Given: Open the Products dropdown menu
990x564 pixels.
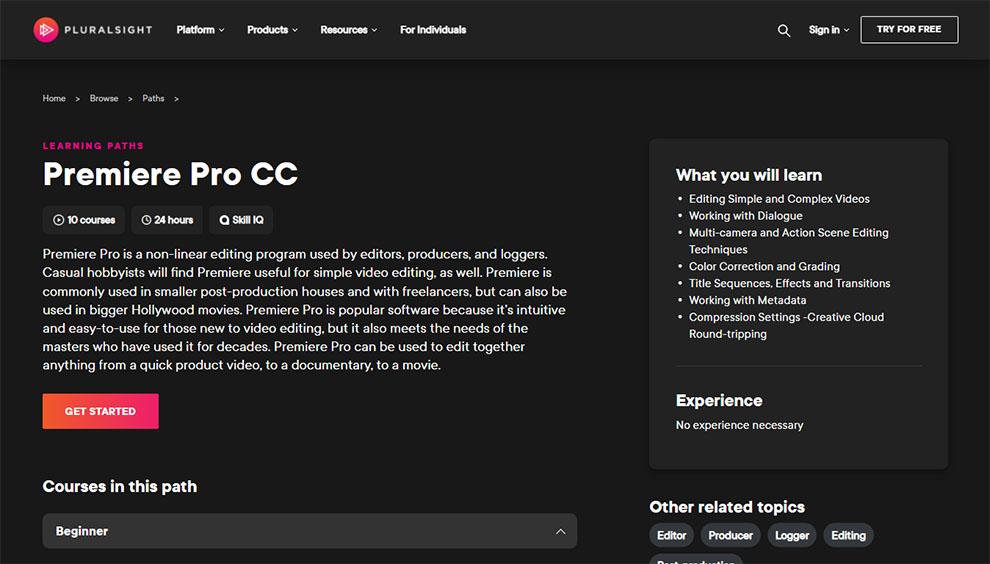Looking at the screenshot, I should [x=272, y=30].
